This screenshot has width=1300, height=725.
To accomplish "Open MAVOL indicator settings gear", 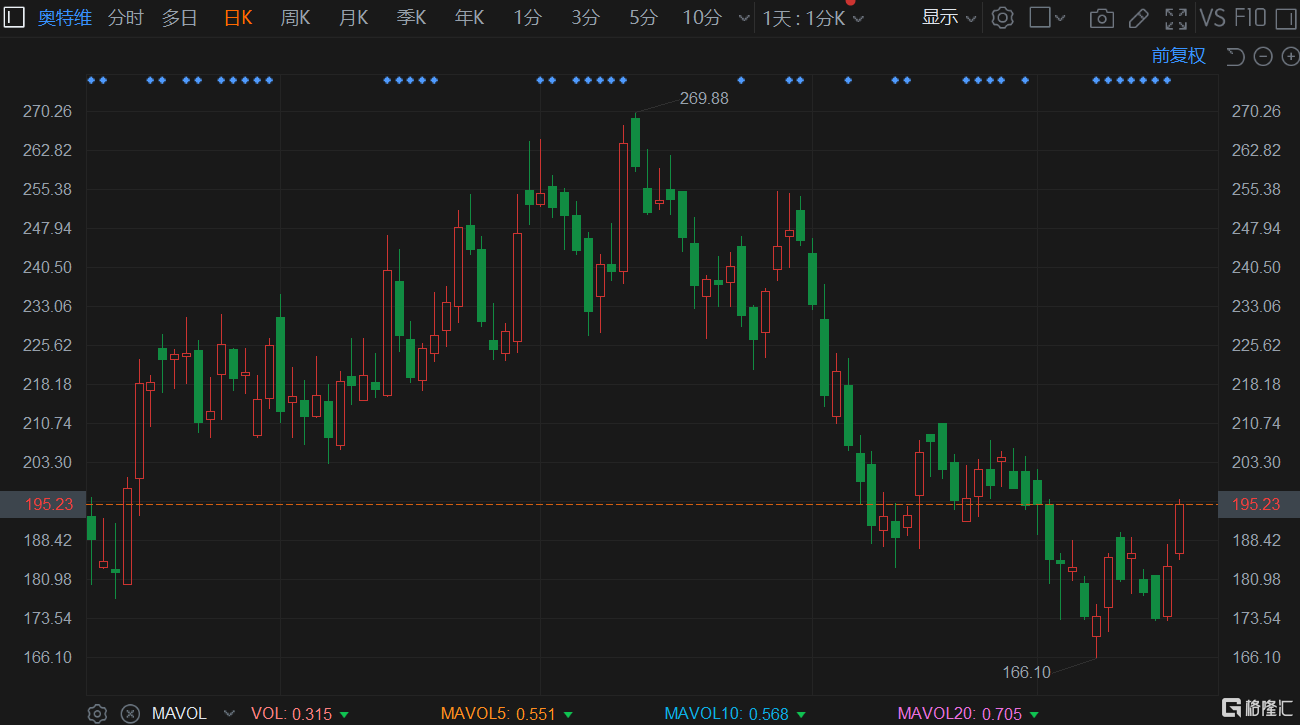I will pyautogui.click(x=97, y=713).
